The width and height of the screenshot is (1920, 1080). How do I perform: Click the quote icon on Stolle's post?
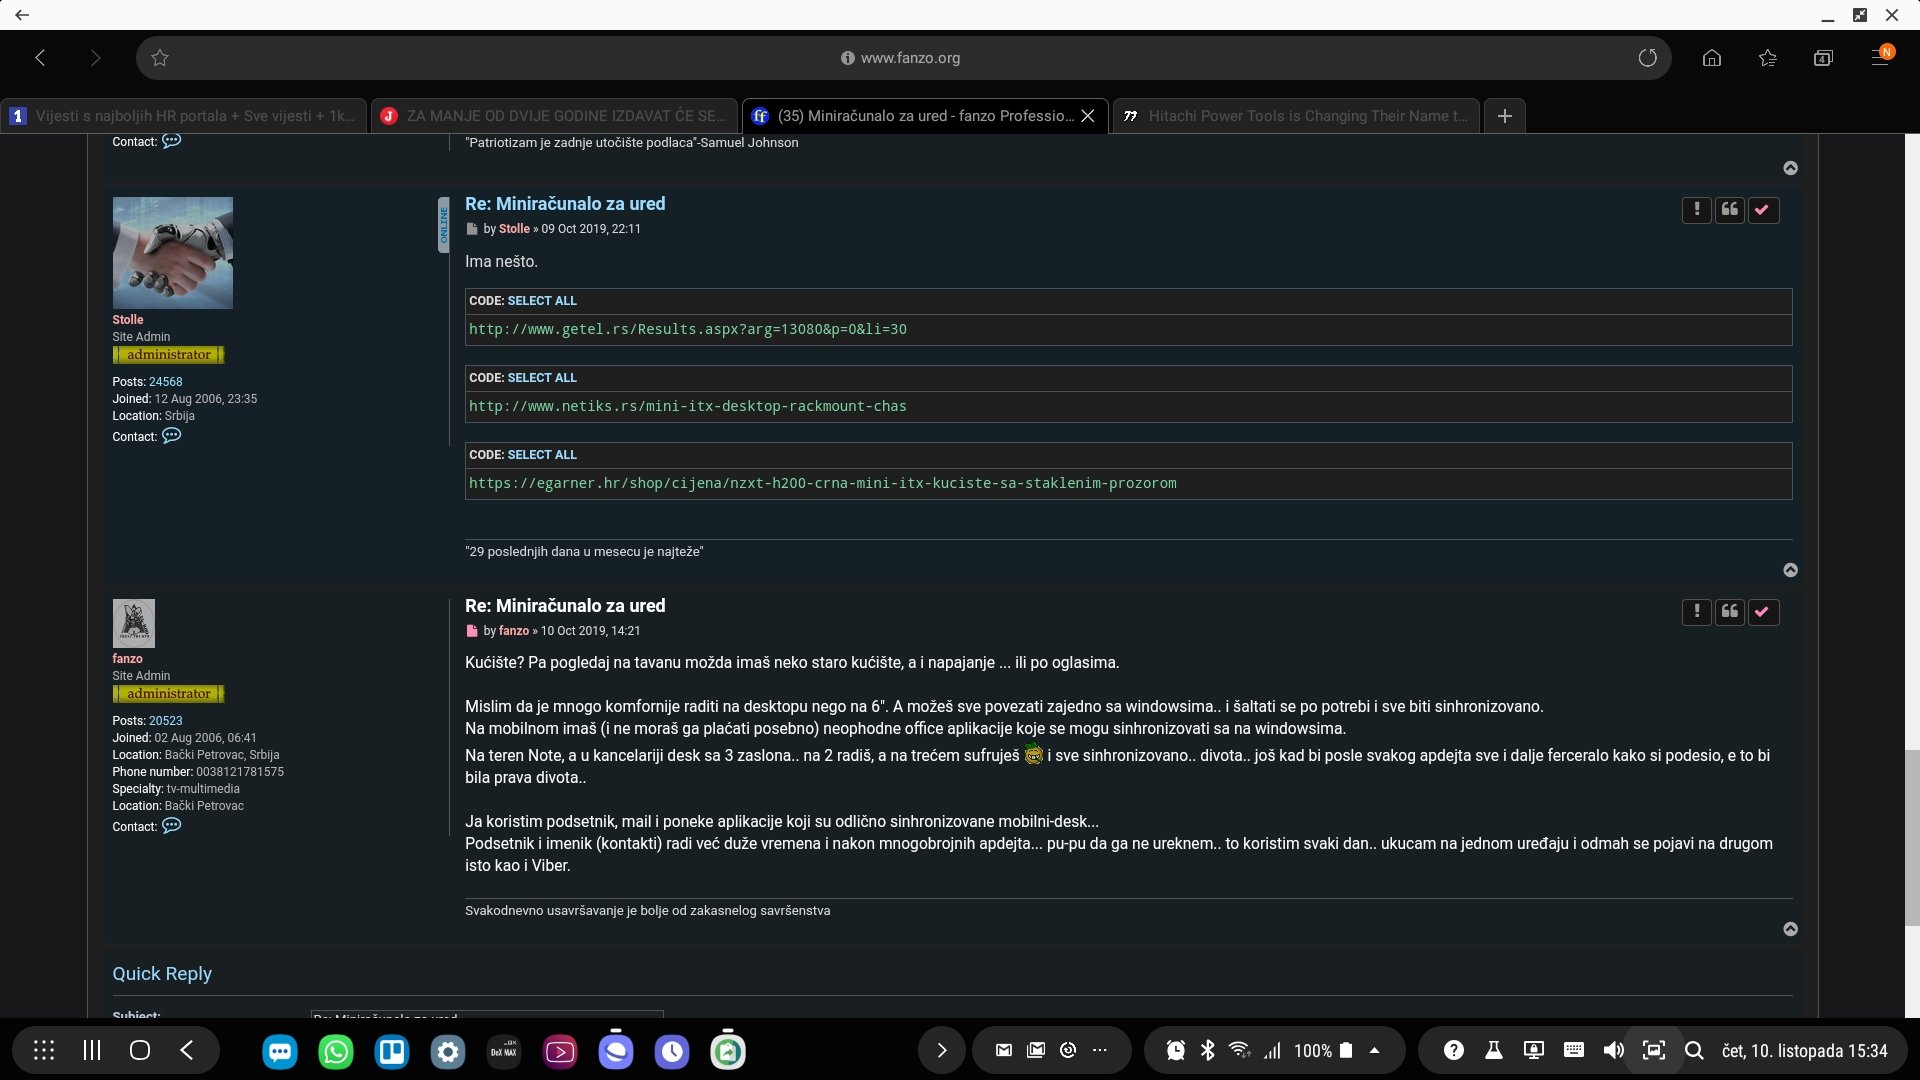[x=1730, y=210]
